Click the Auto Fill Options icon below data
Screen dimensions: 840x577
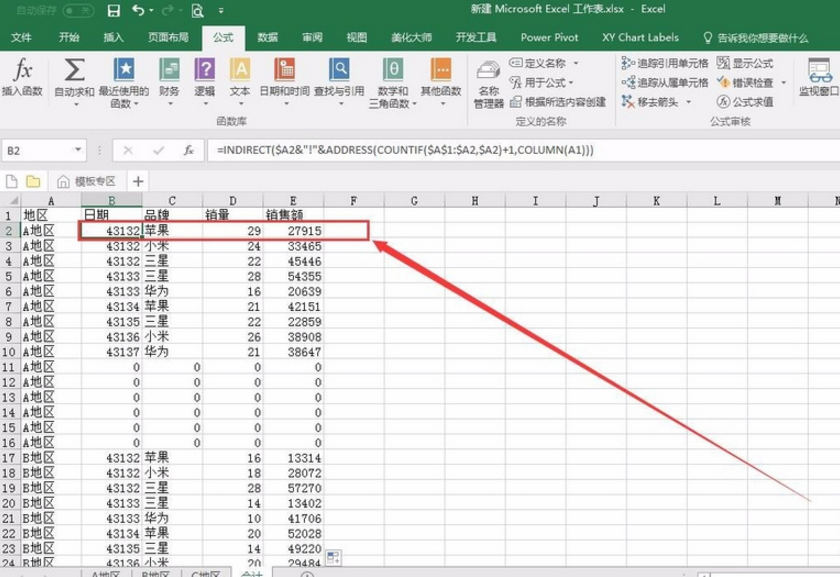[x=333, y=557]
